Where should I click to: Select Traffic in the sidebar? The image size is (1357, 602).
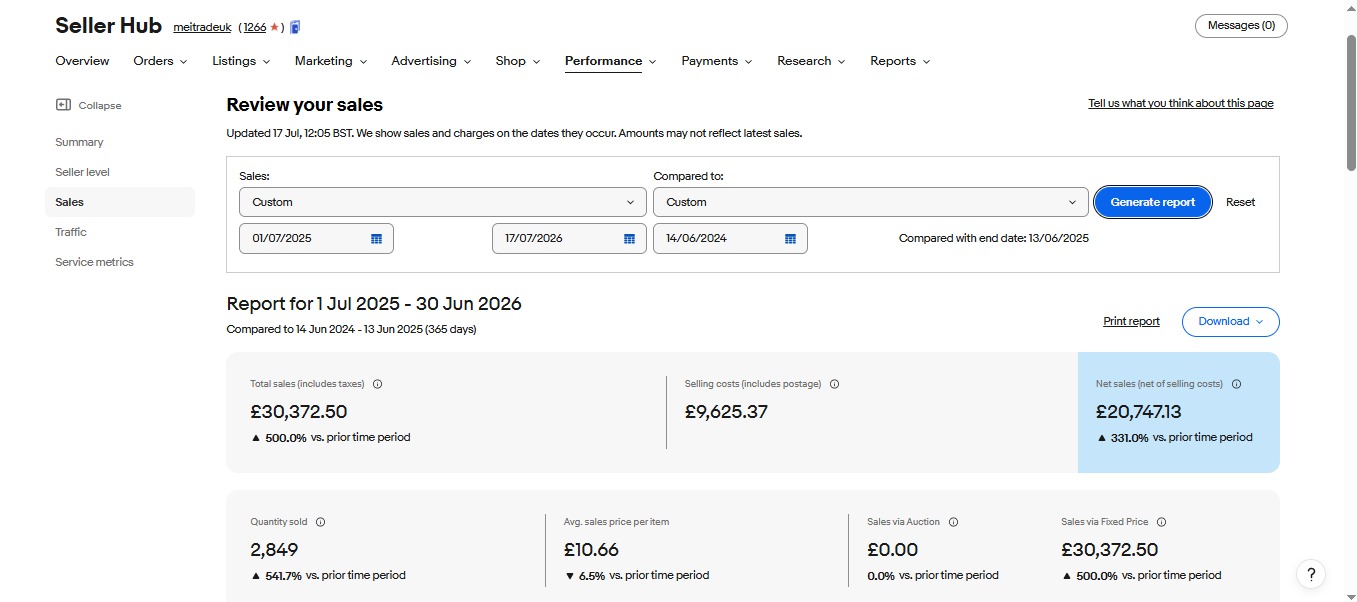point(71,232)
